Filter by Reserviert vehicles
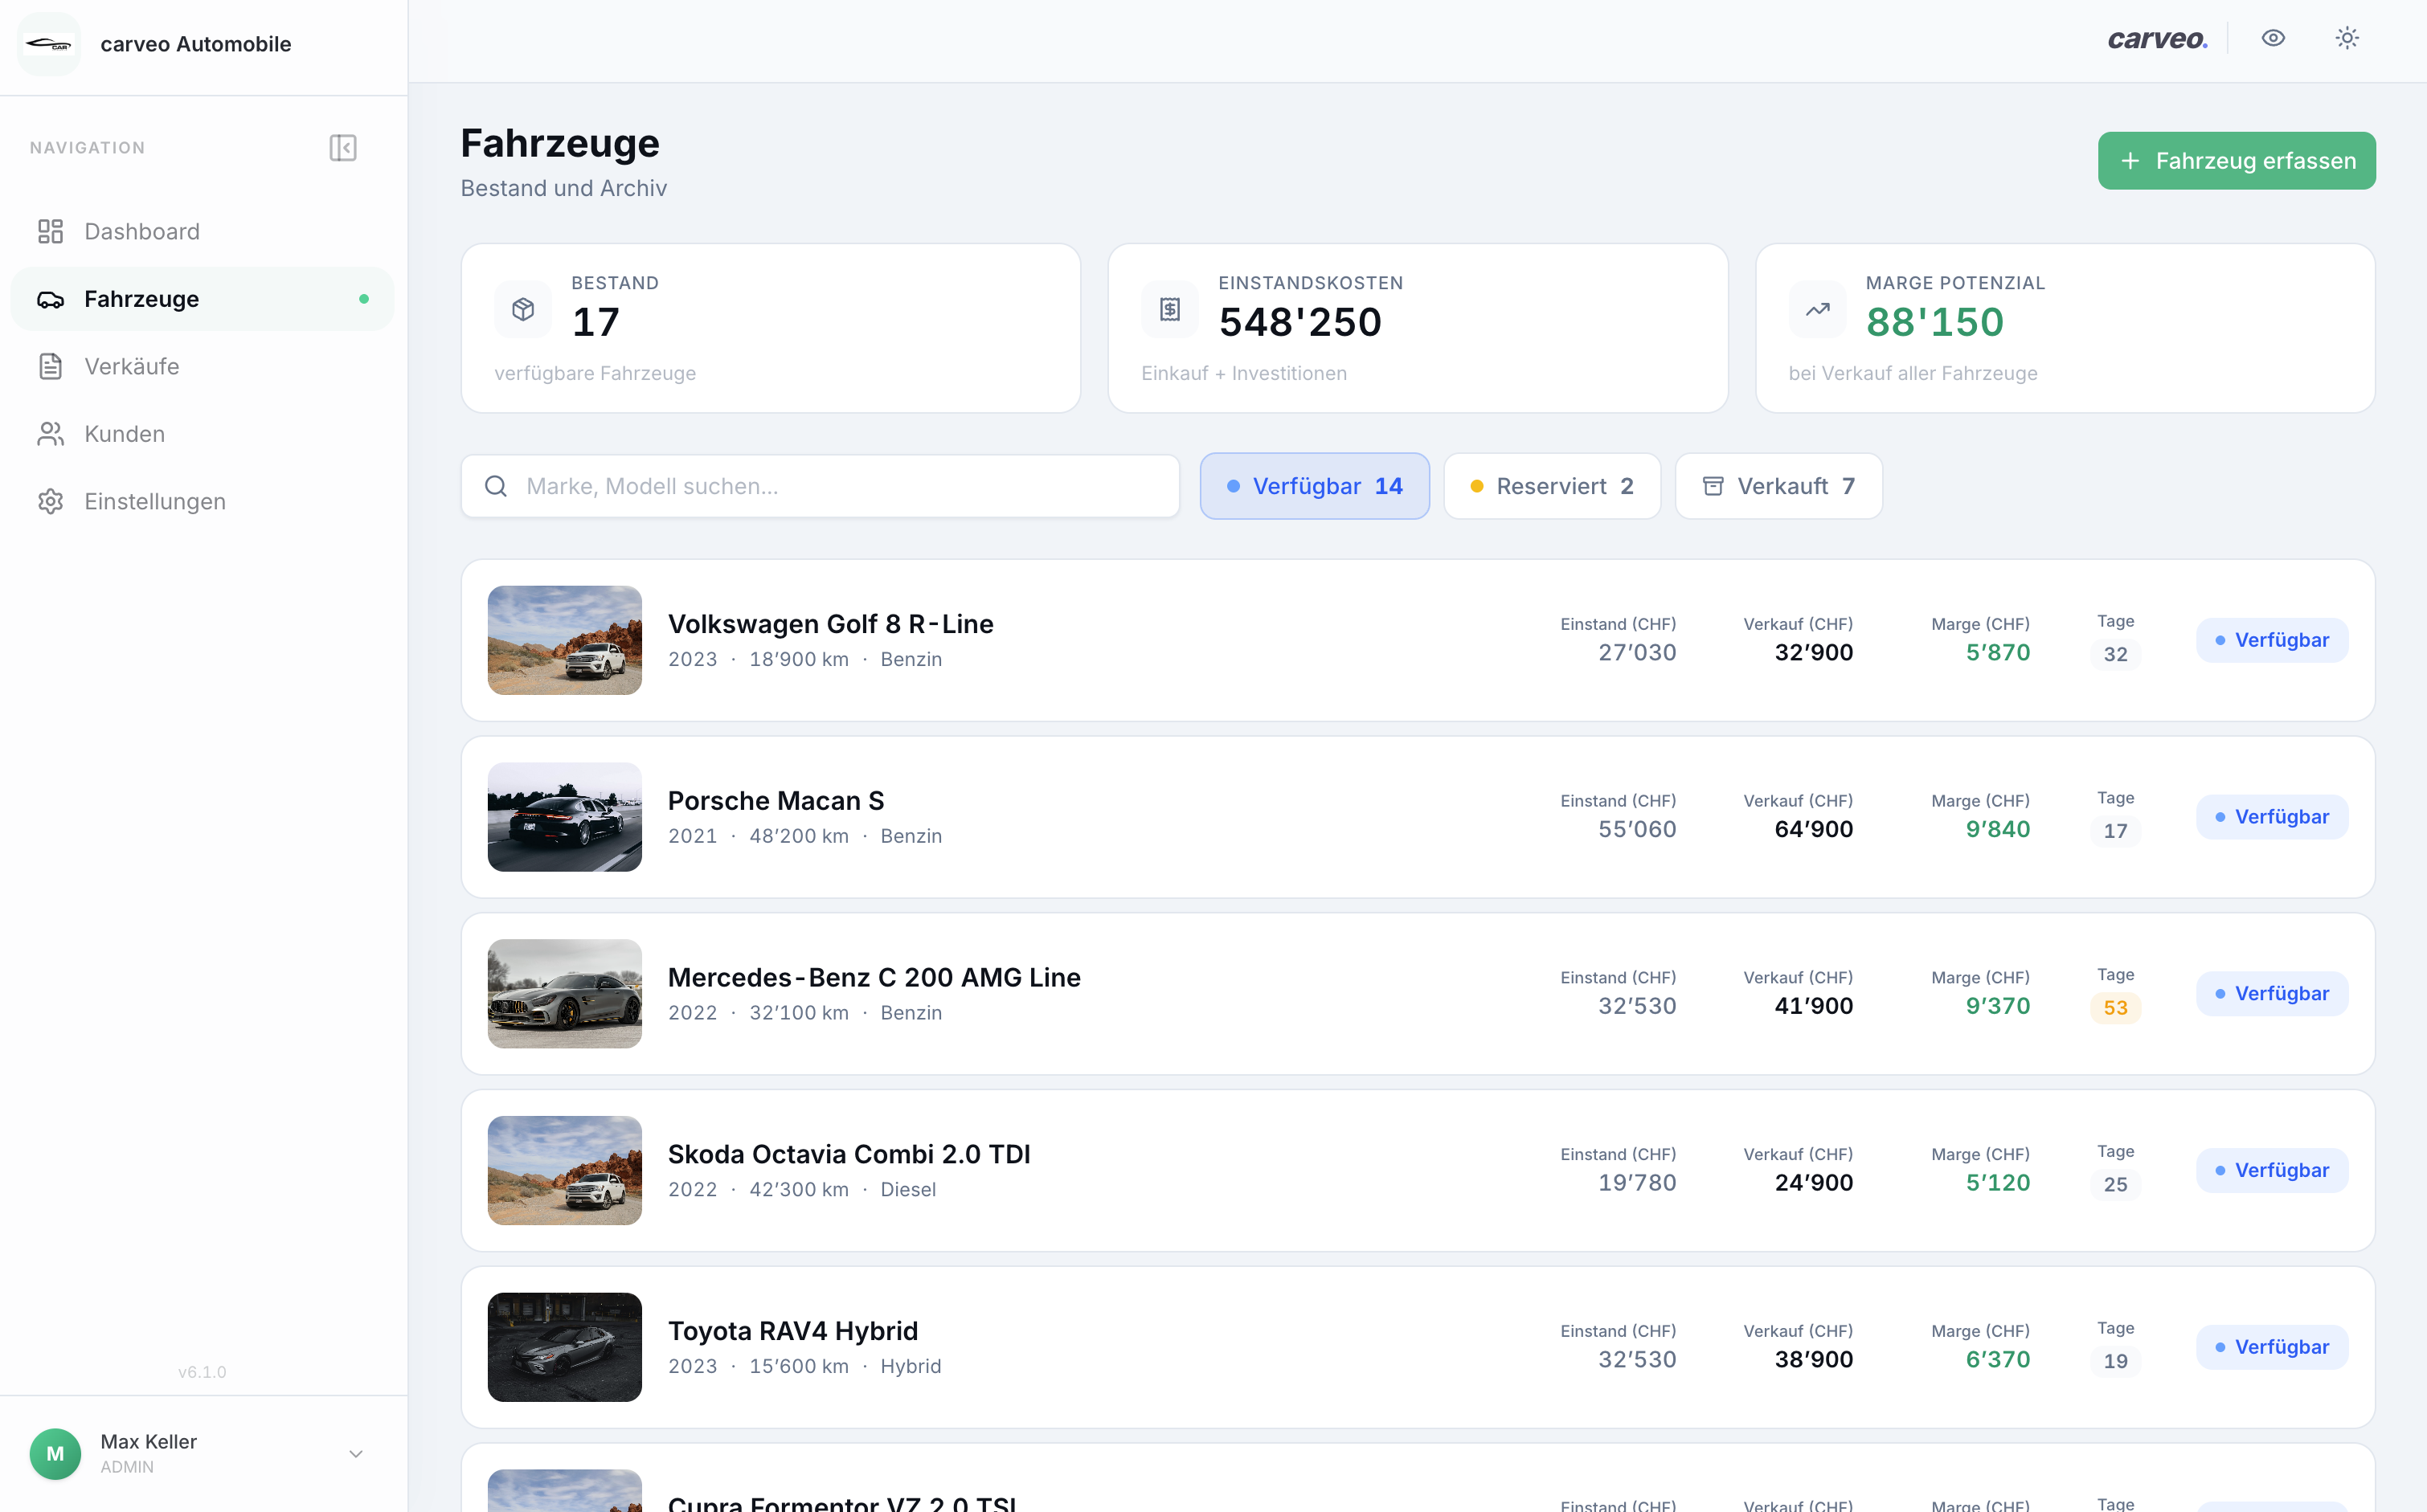Viewport: 2427px width, 1512px height. pyautogui.click(x=1551, y=486)
